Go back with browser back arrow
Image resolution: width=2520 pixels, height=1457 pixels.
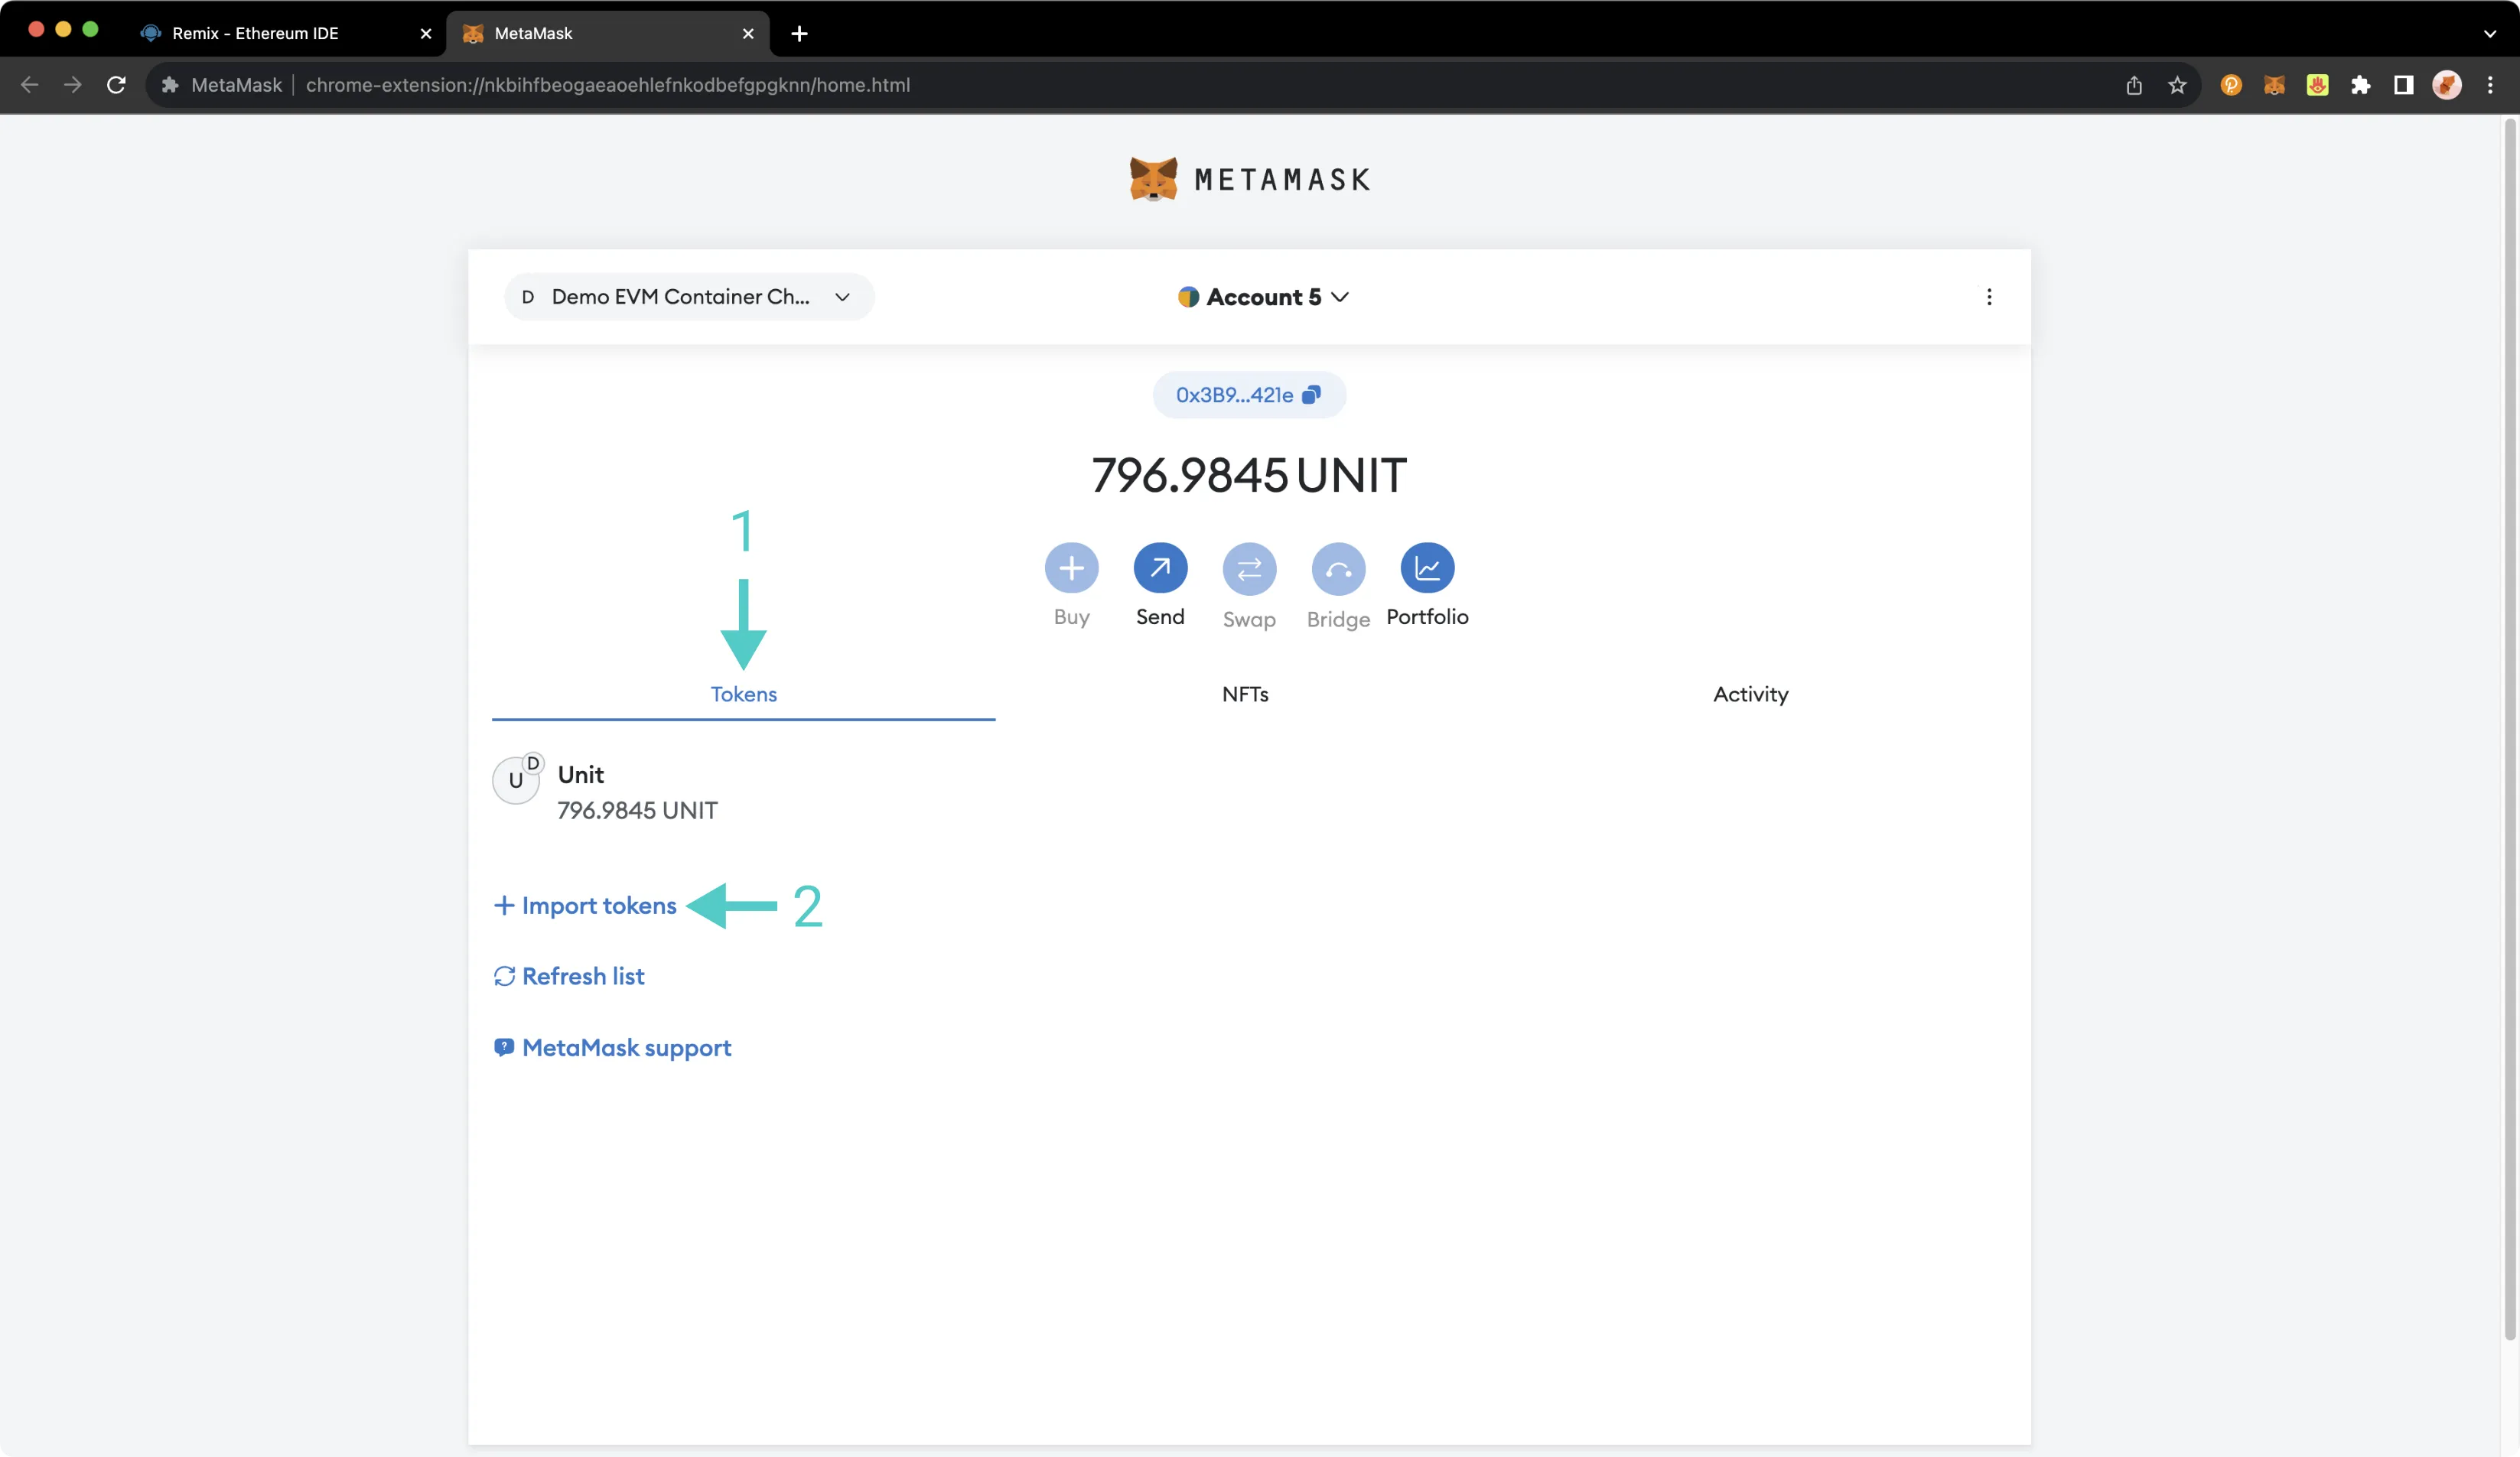29,85
